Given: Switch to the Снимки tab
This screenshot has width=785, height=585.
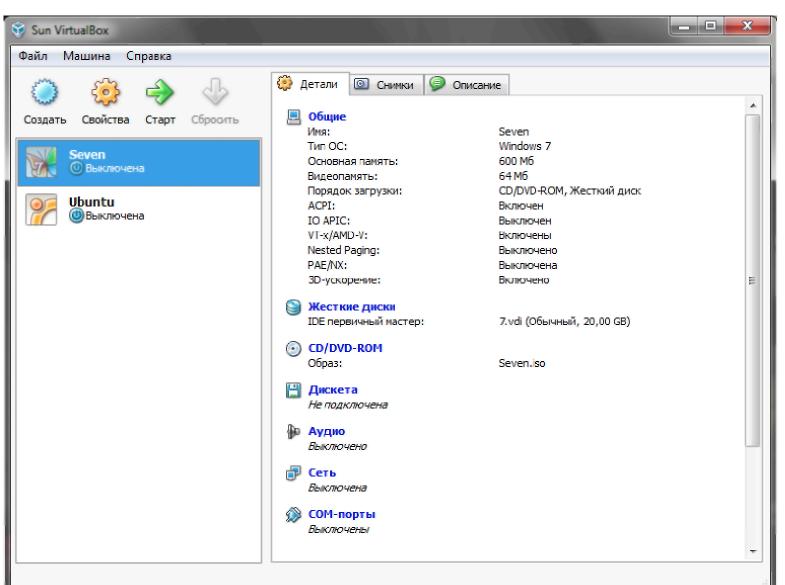Looking at the screenshot, I should point(386,85).
